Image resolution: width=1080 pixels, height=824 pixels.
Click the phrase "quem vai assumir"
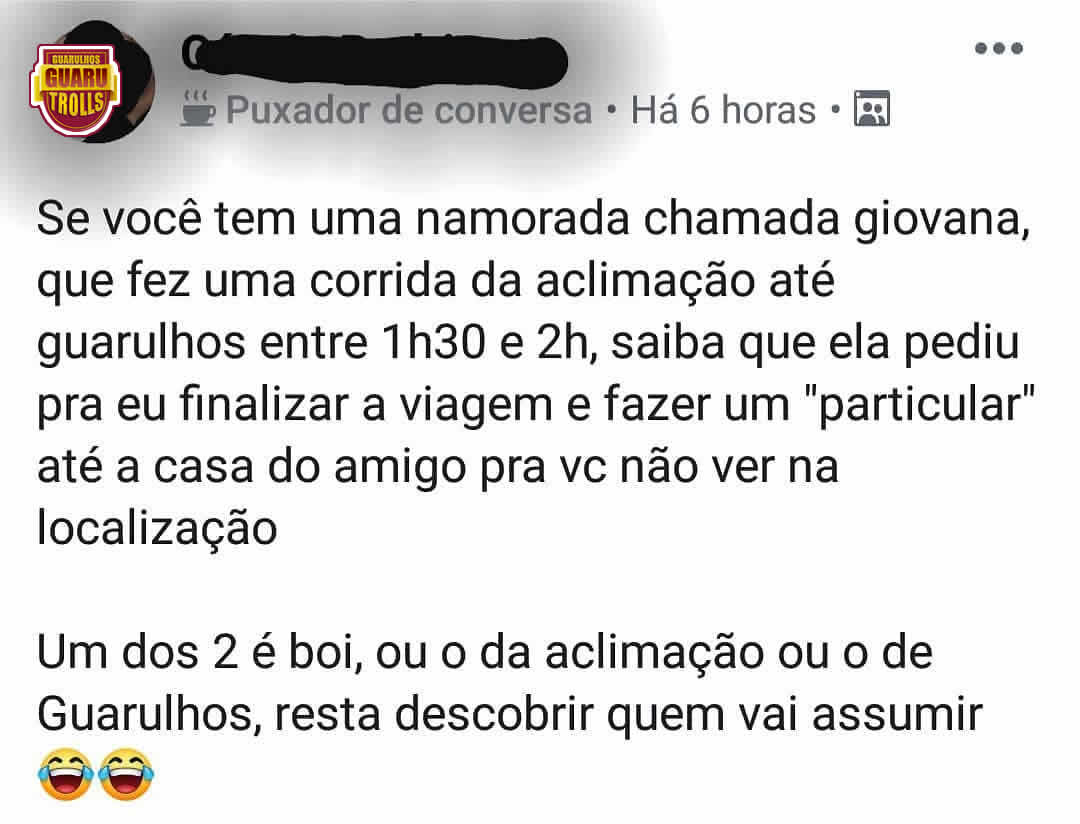point(794,714)
